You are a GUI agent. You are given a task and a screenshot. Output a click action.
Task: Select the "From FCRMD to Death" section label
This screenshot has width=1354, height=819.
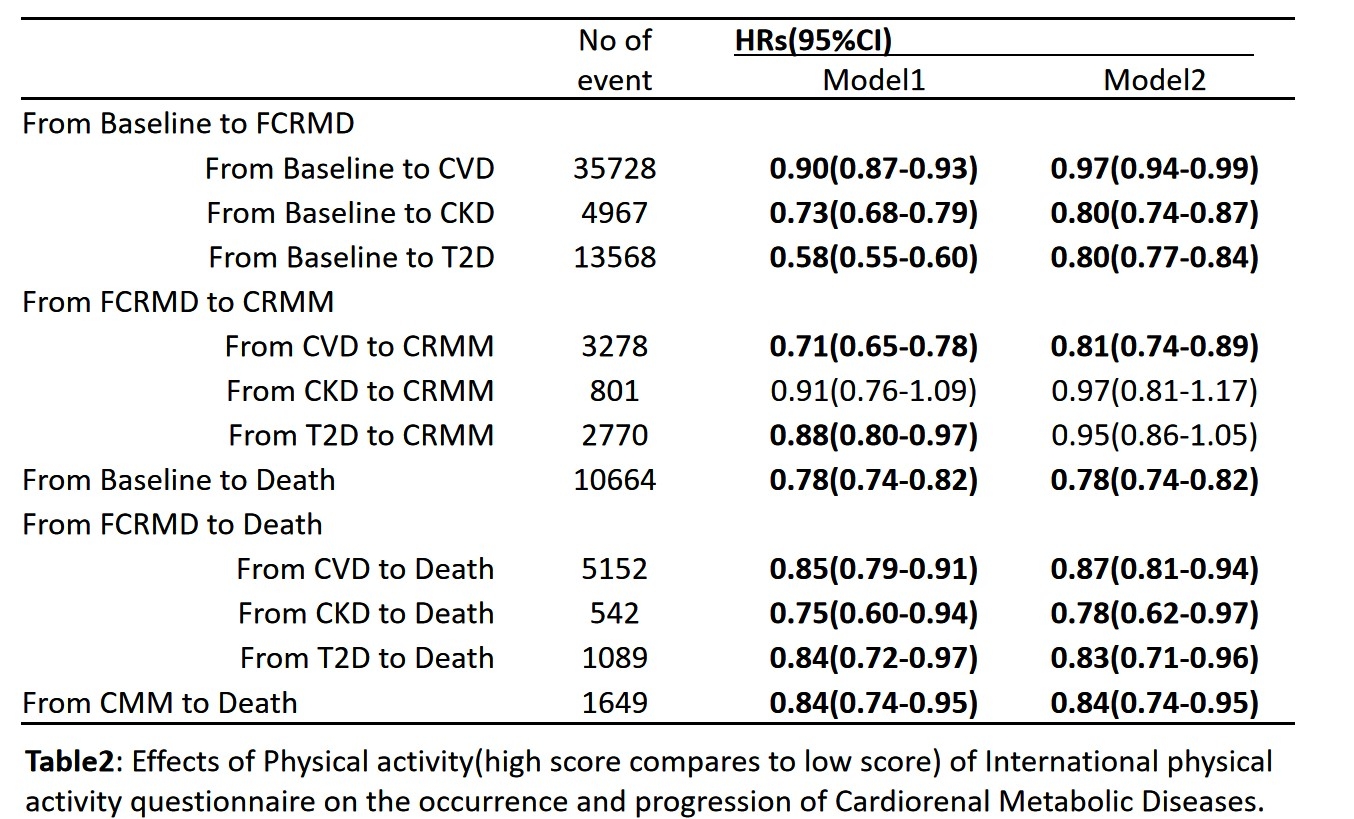[172, 525]
